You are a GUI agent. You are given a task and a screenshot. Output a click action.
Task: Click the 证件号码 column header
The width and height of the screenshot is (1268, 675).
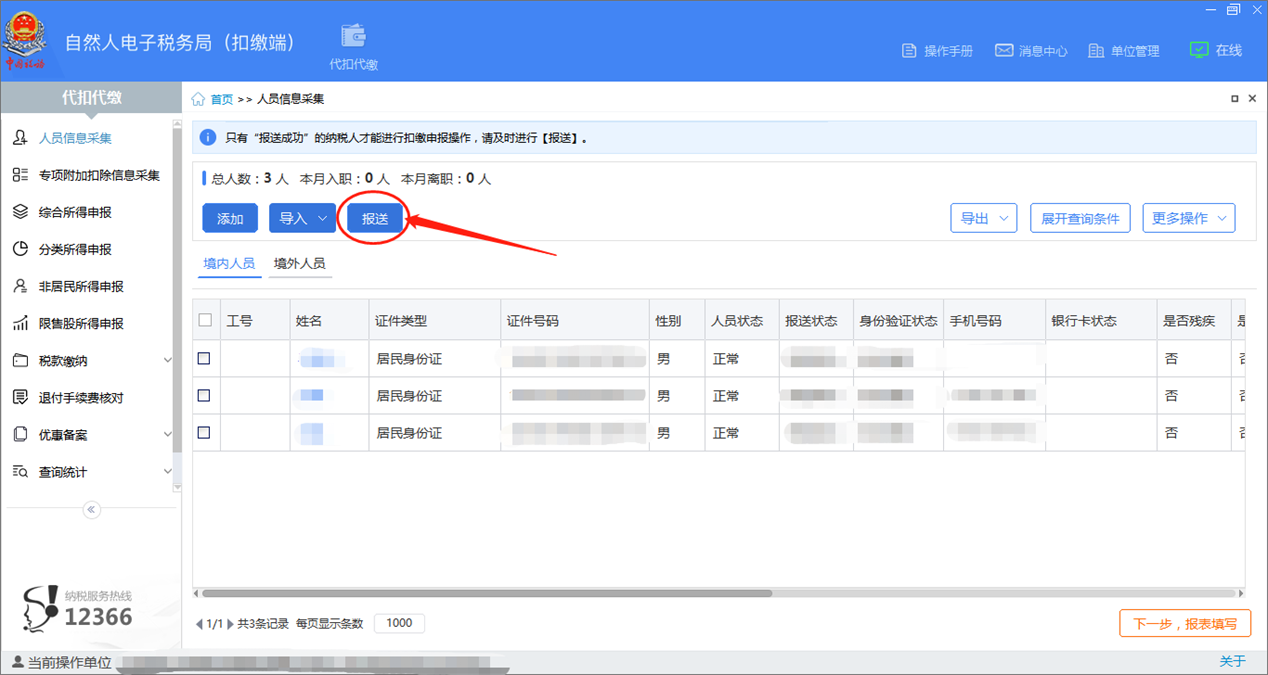574,321
